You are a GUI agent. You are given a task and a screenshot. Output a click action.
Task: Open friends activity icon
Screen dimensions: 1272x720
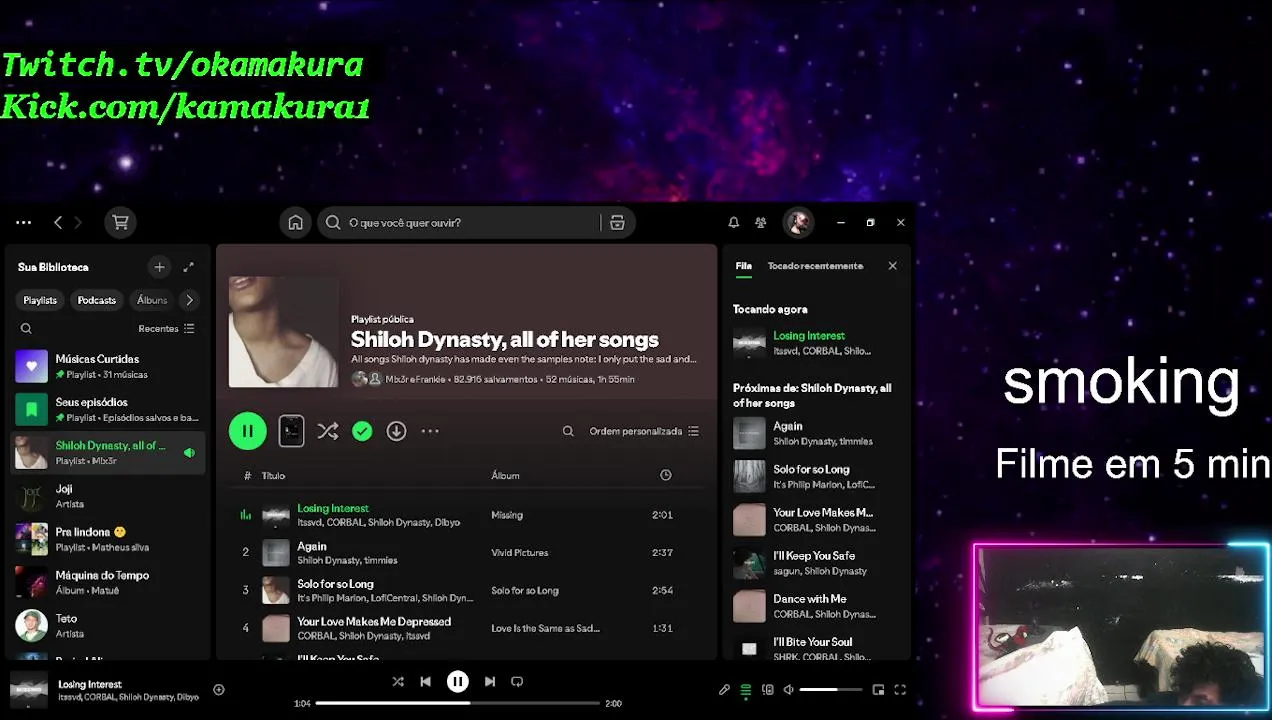(x=761, y=223)
